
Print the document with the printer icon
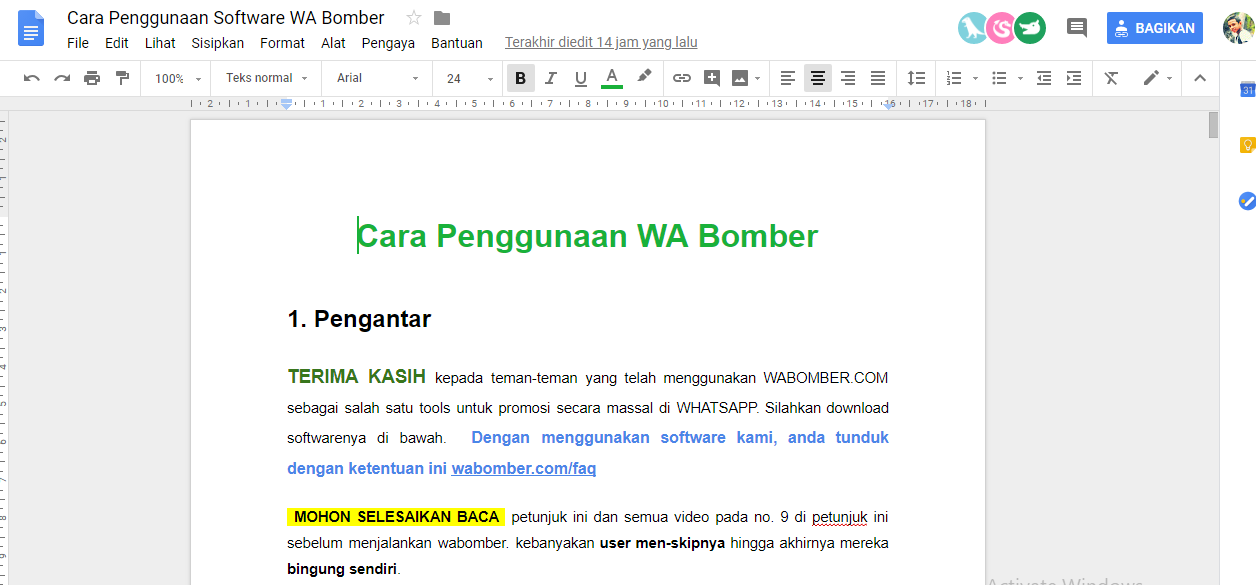[92, 78]
